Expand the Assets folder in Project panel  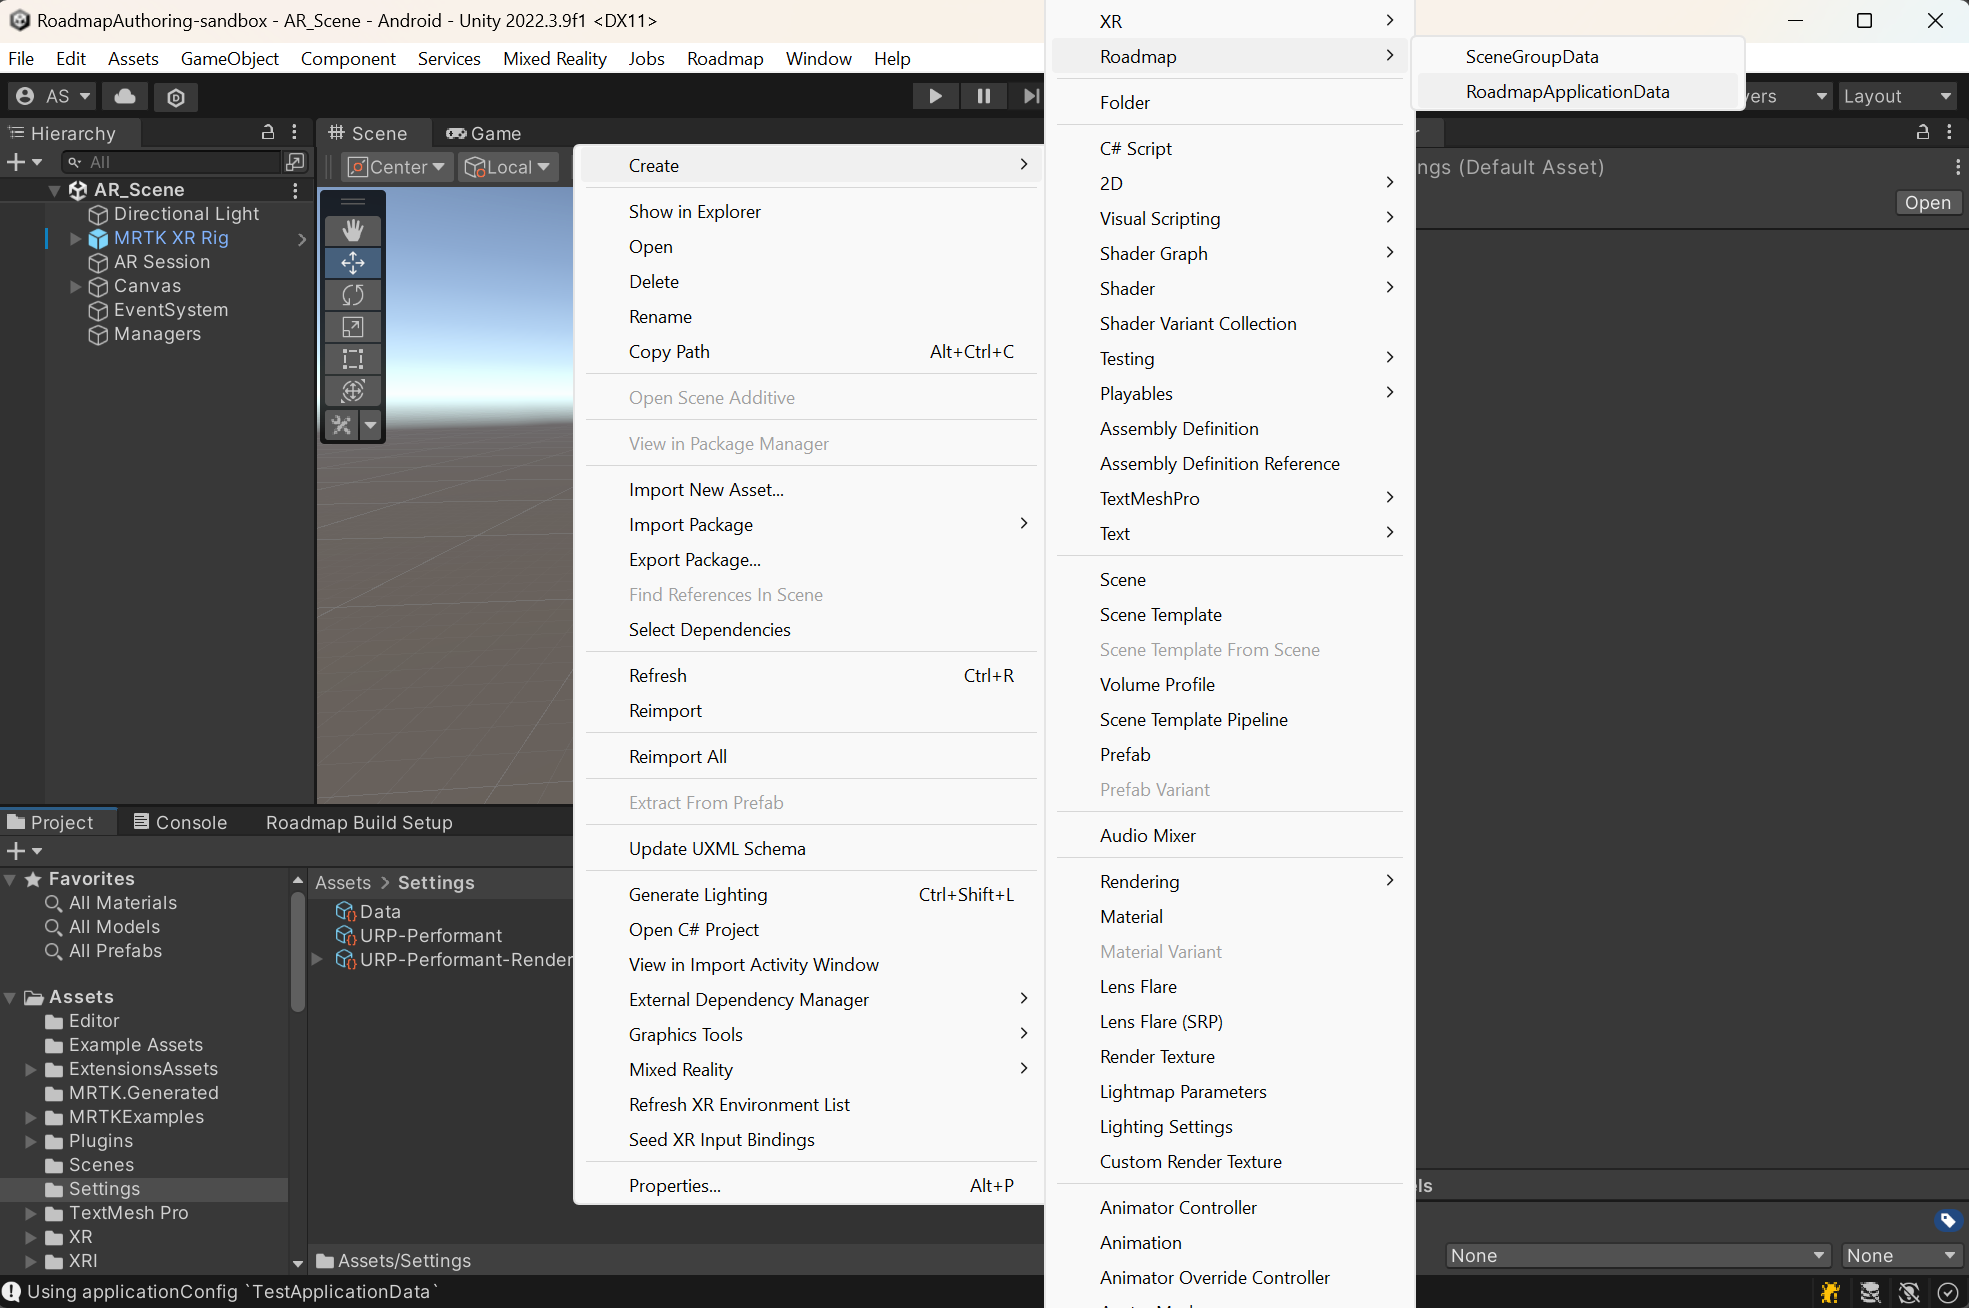(12, 997)
